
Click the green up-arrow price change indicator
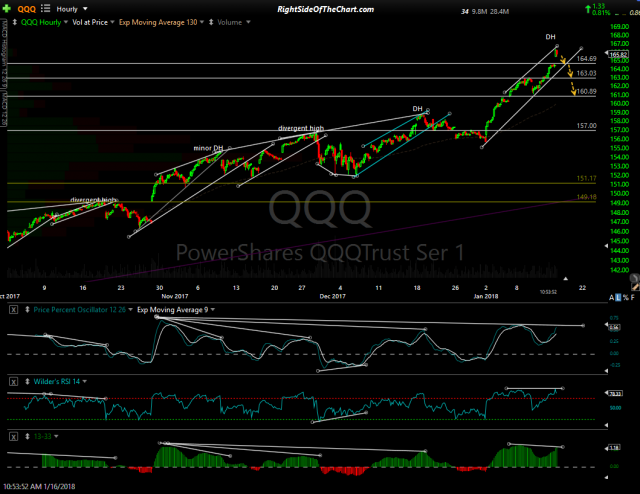(x=588, y=8)
